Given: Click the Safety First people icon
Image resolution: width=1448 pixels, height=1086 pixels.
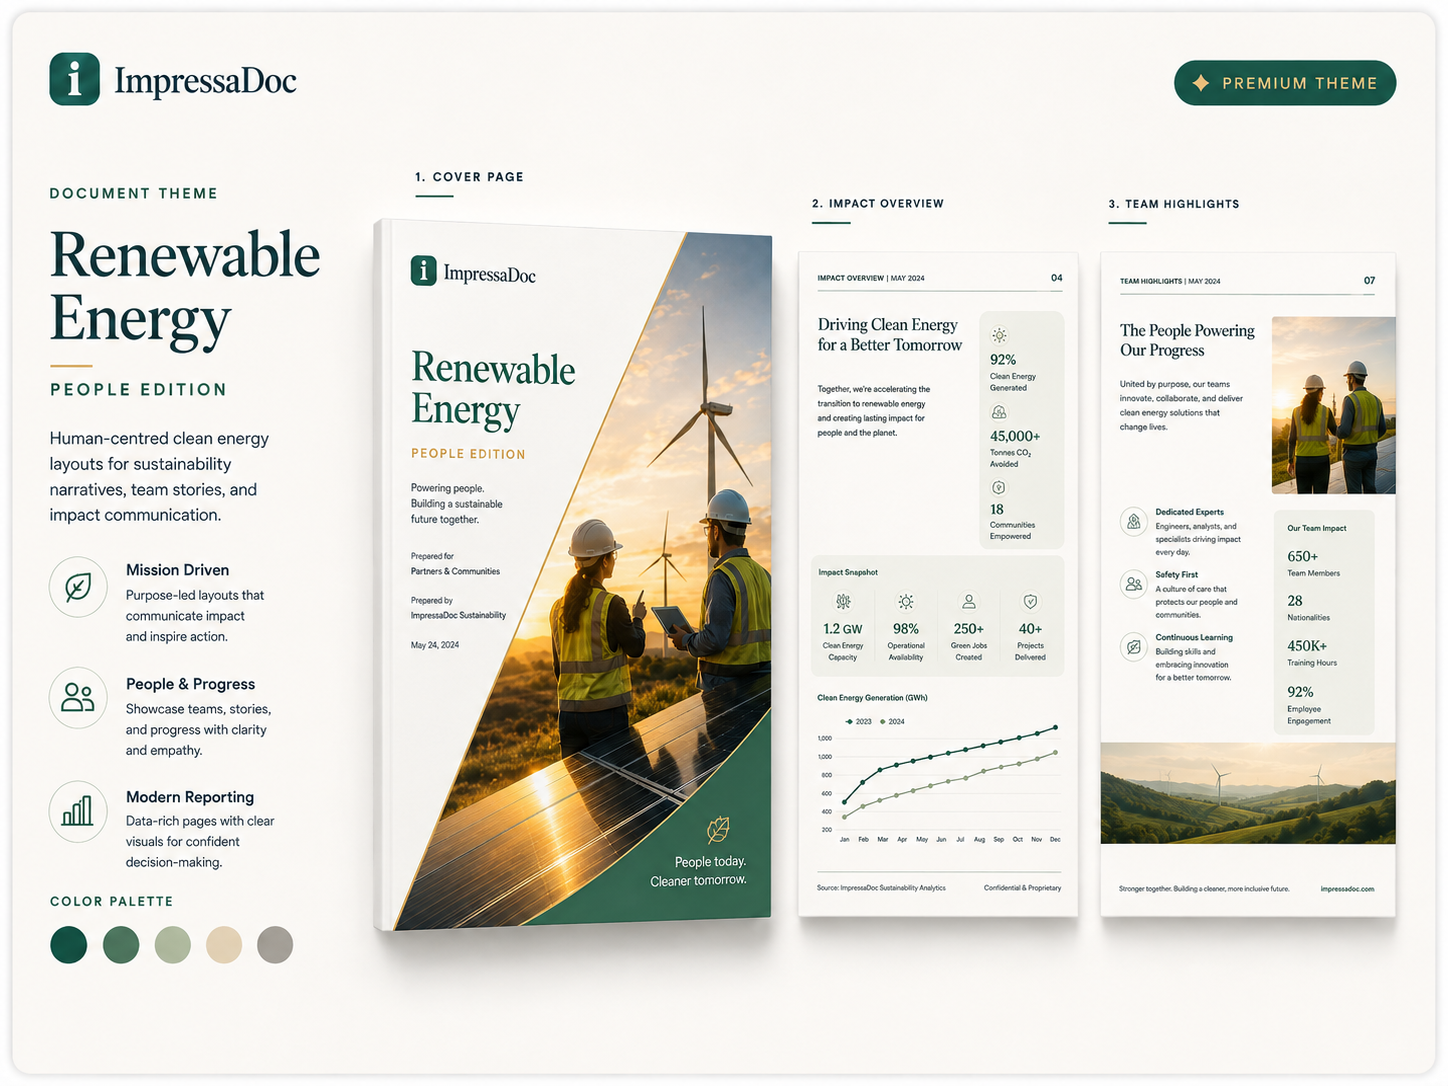Looking at the screenshot, I should [x=1134, y=584].
